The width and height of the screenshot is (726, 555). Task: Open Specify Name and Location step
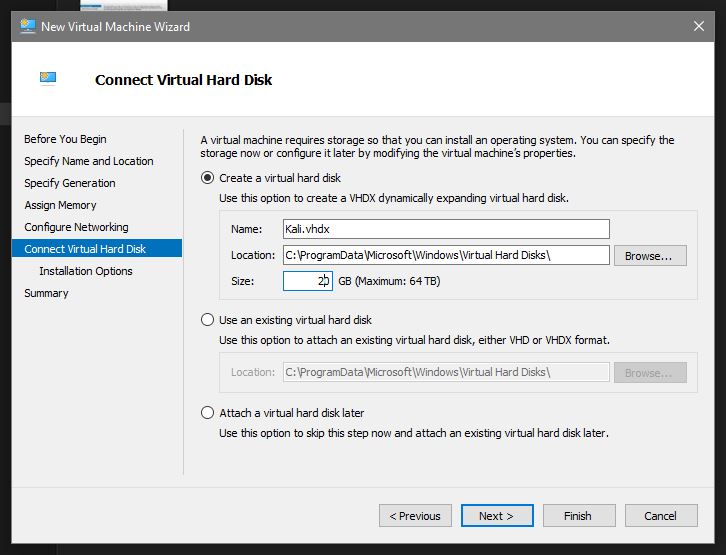[89, 161]
